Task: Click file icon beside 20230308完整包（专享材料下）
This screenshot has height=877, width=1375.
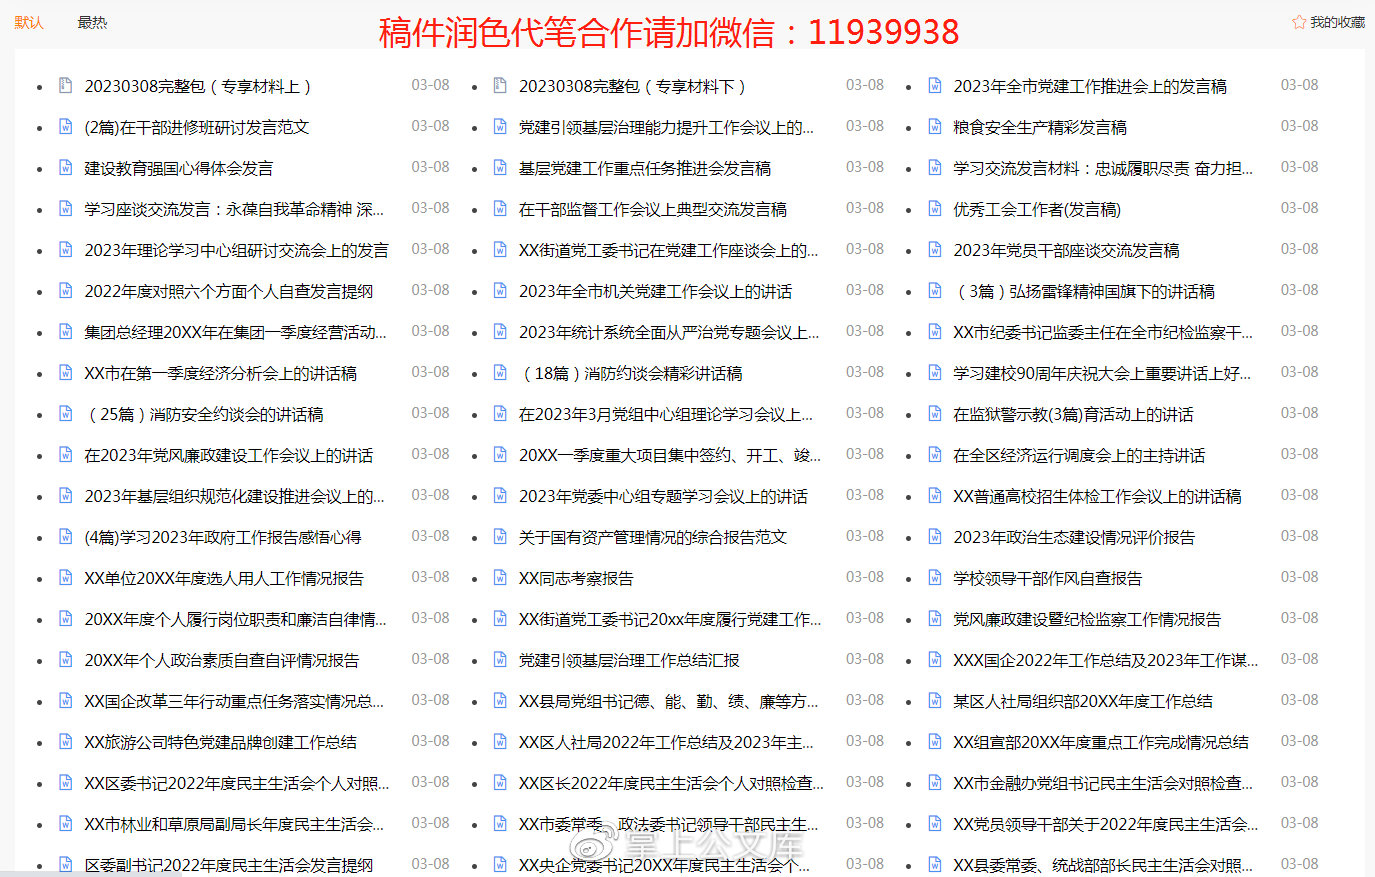Action: pyautogui.click(x=500, y=86)
